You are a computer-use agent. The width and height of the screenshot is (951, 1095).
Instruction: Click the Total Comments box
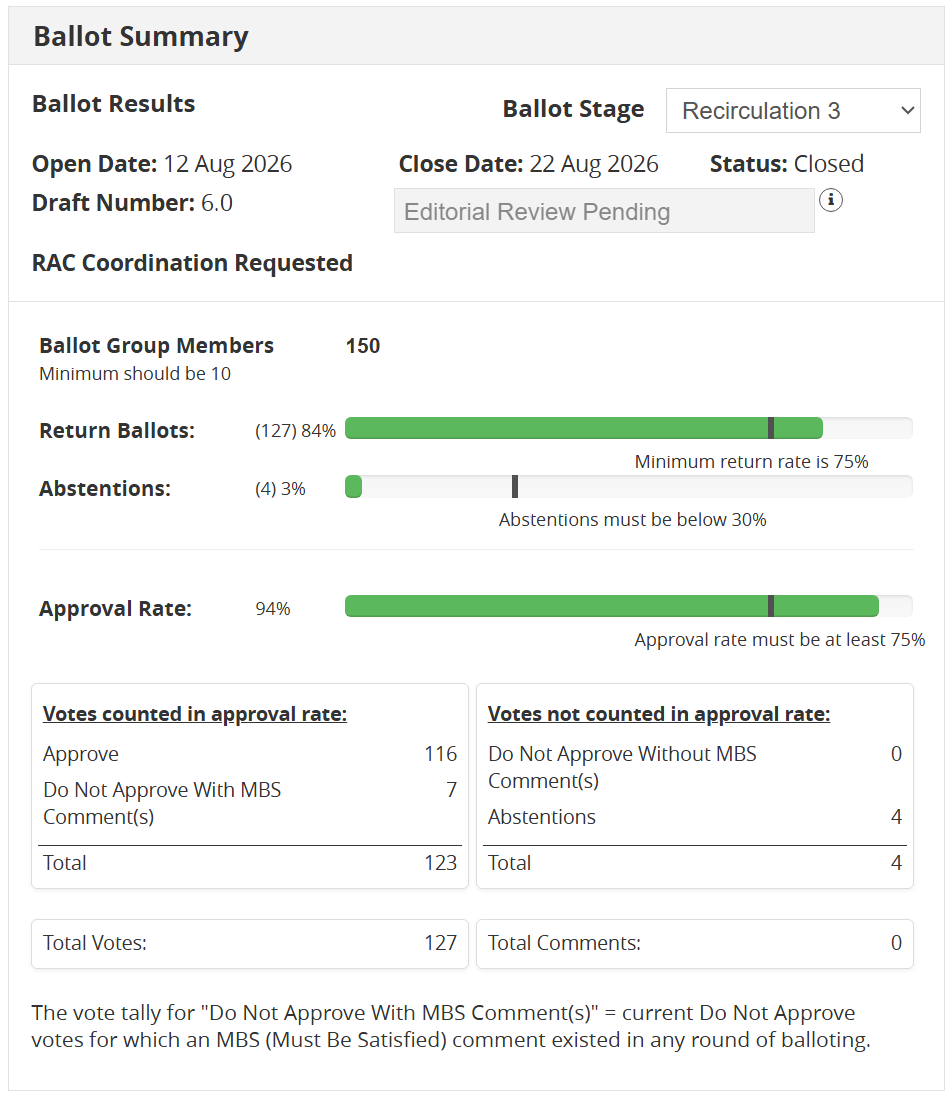pos(694,943)
